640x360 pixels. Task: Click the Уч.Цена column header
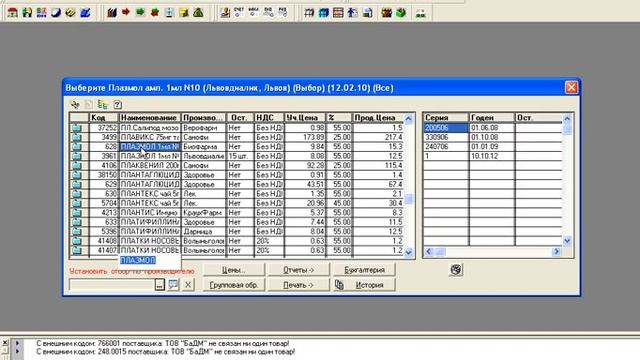tap(305, 118)
